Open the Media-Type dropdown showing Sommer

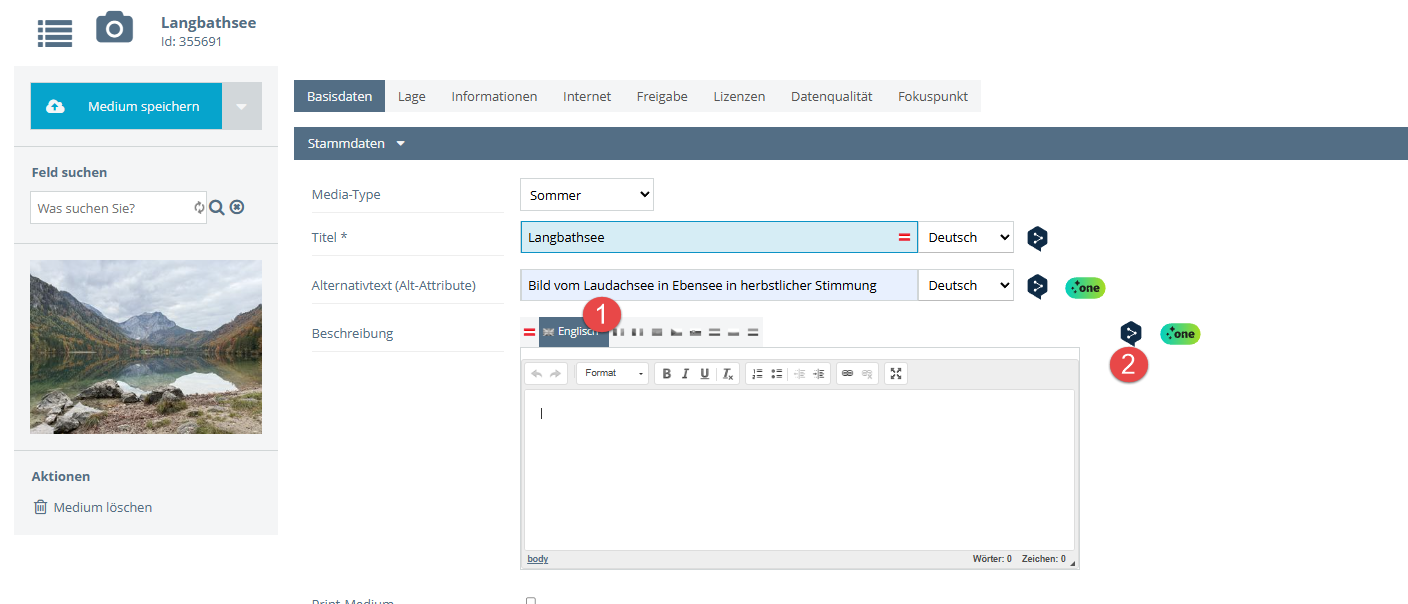pos(587,195)
